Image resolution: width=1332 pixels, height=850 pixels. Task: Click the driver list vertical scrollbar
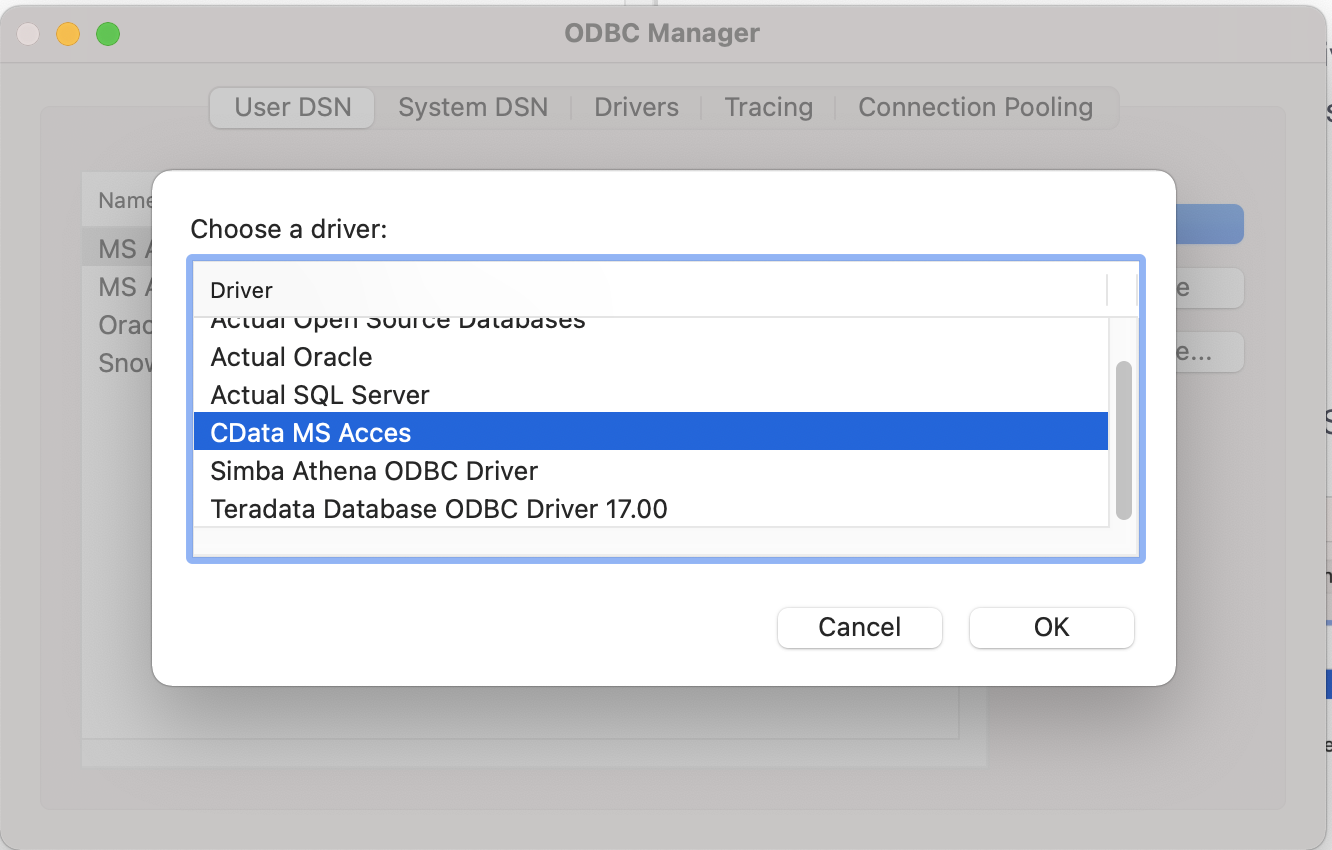tap(1124, 440)
